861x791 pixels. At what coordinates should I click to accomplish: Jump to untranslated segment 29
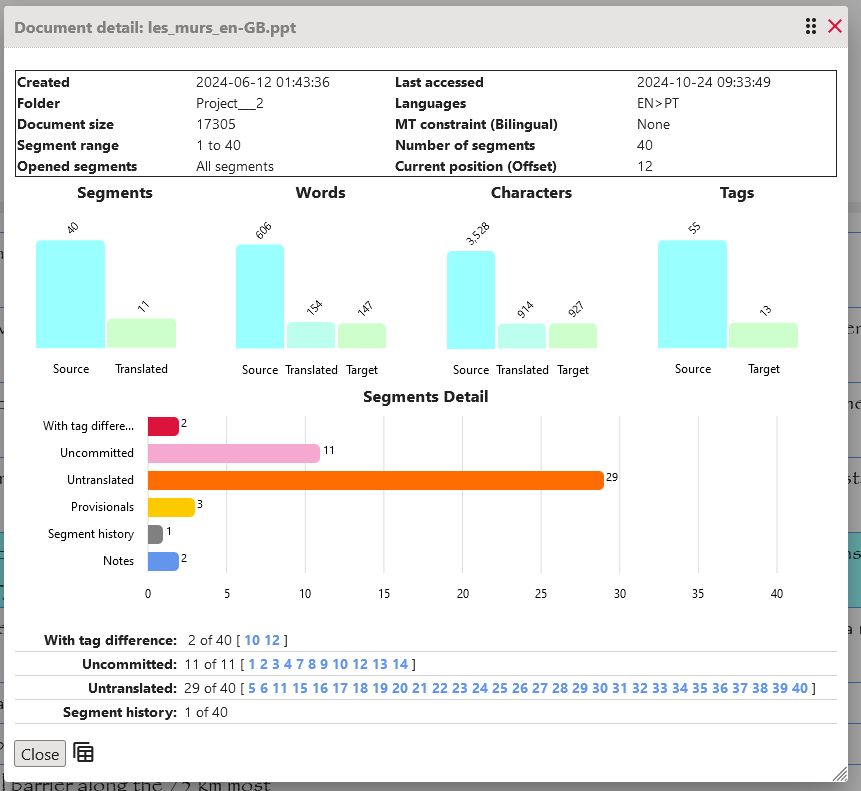click(580, 688)
